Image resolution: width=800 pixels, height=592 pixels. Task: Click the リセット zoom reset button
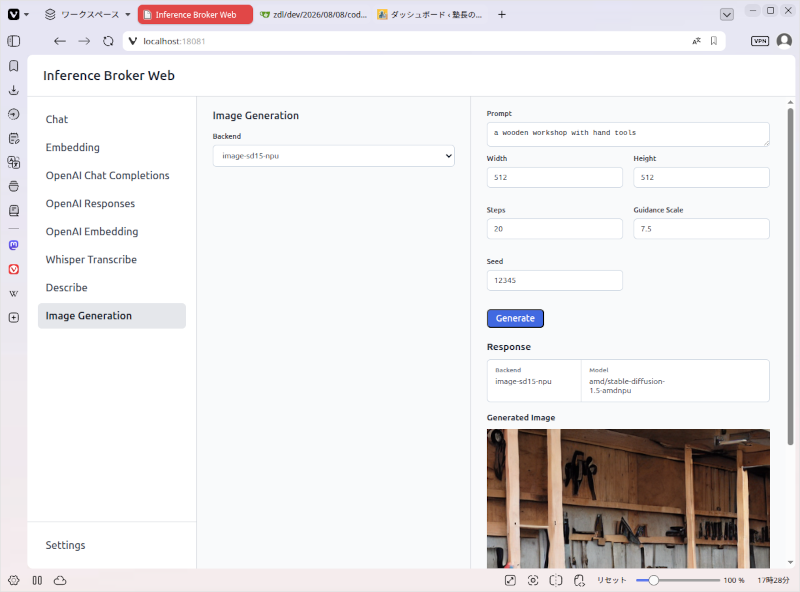click(x=611, y=580)
